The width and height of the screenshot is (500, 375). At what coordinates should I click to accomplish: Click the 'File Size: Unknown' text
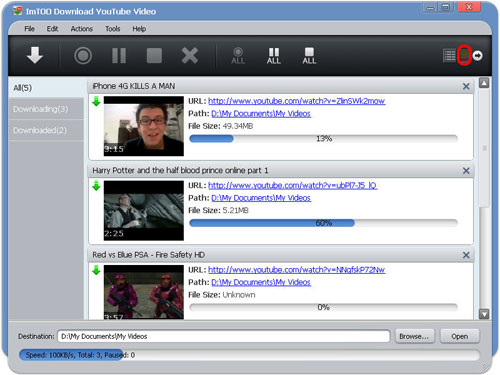tap(222, 295)
